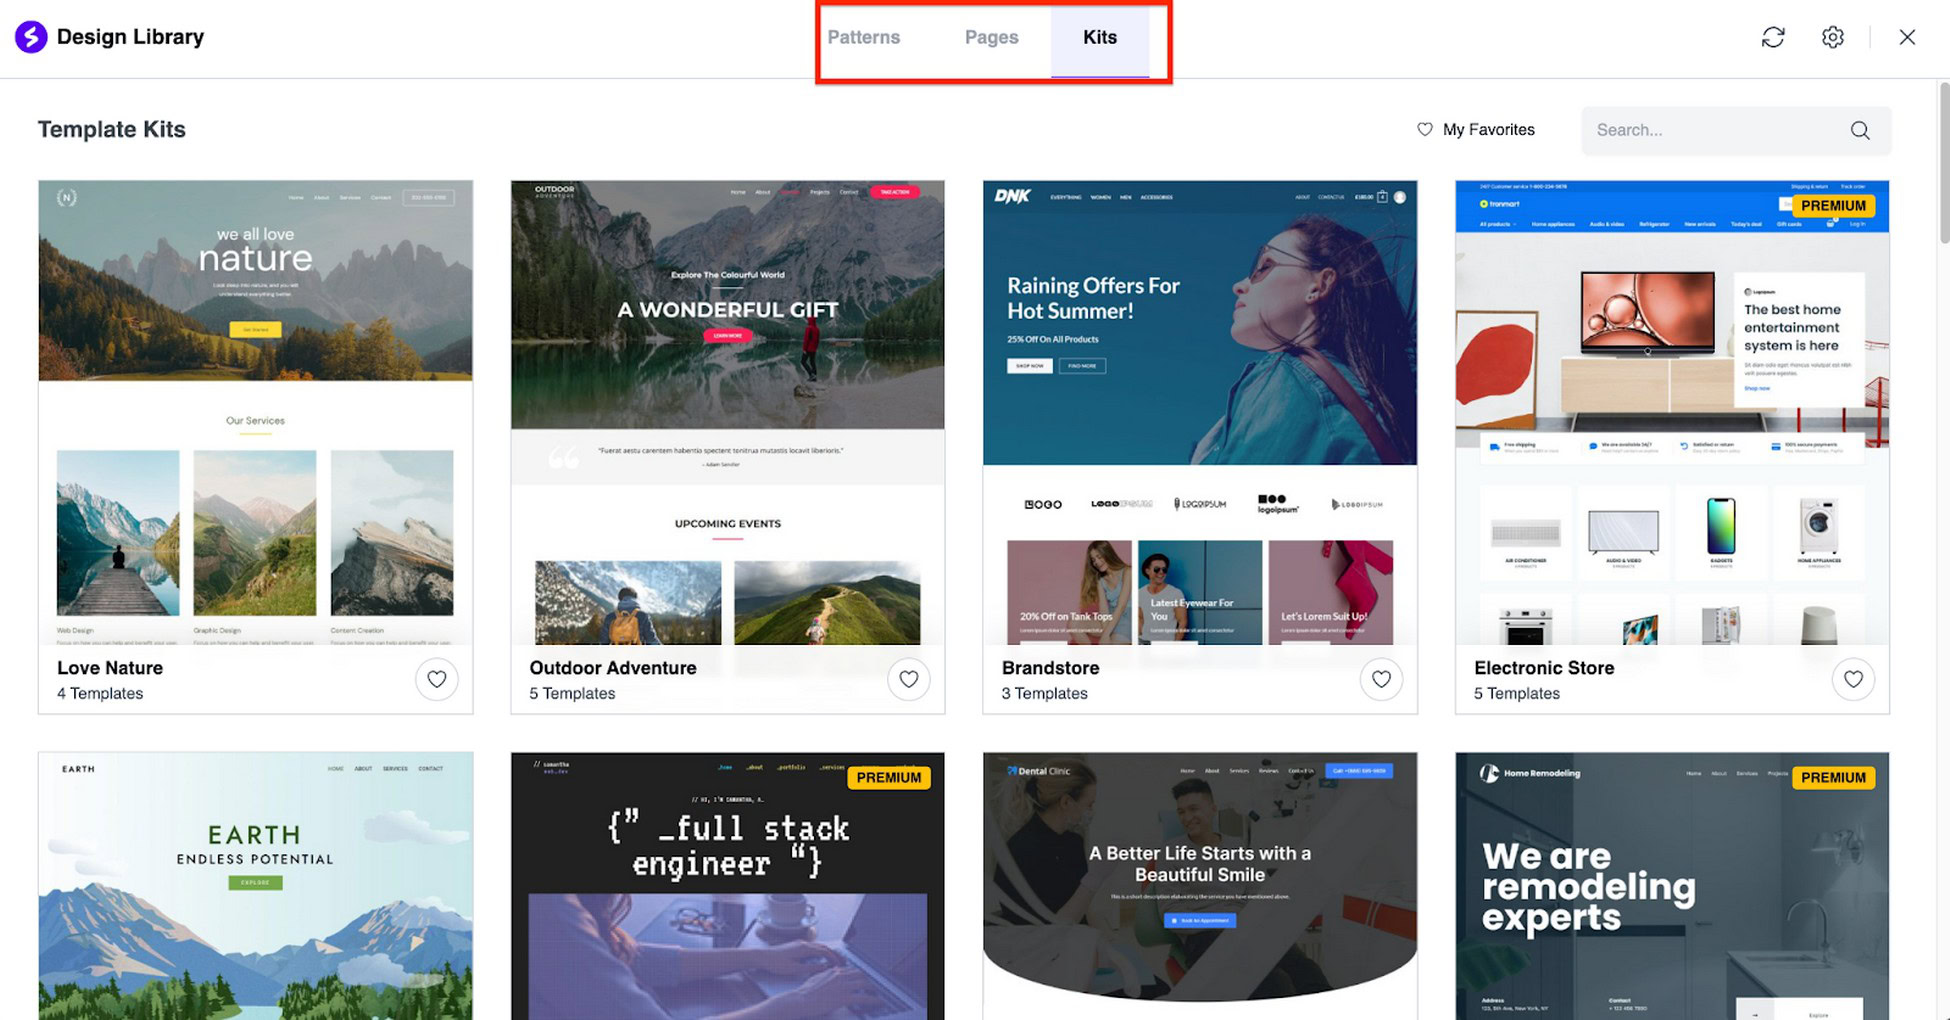Image resolution: width=1950 pixels, height=1020 pixels.
Task: Open the Earth Endless Potential kit
Action: (255, 880)
